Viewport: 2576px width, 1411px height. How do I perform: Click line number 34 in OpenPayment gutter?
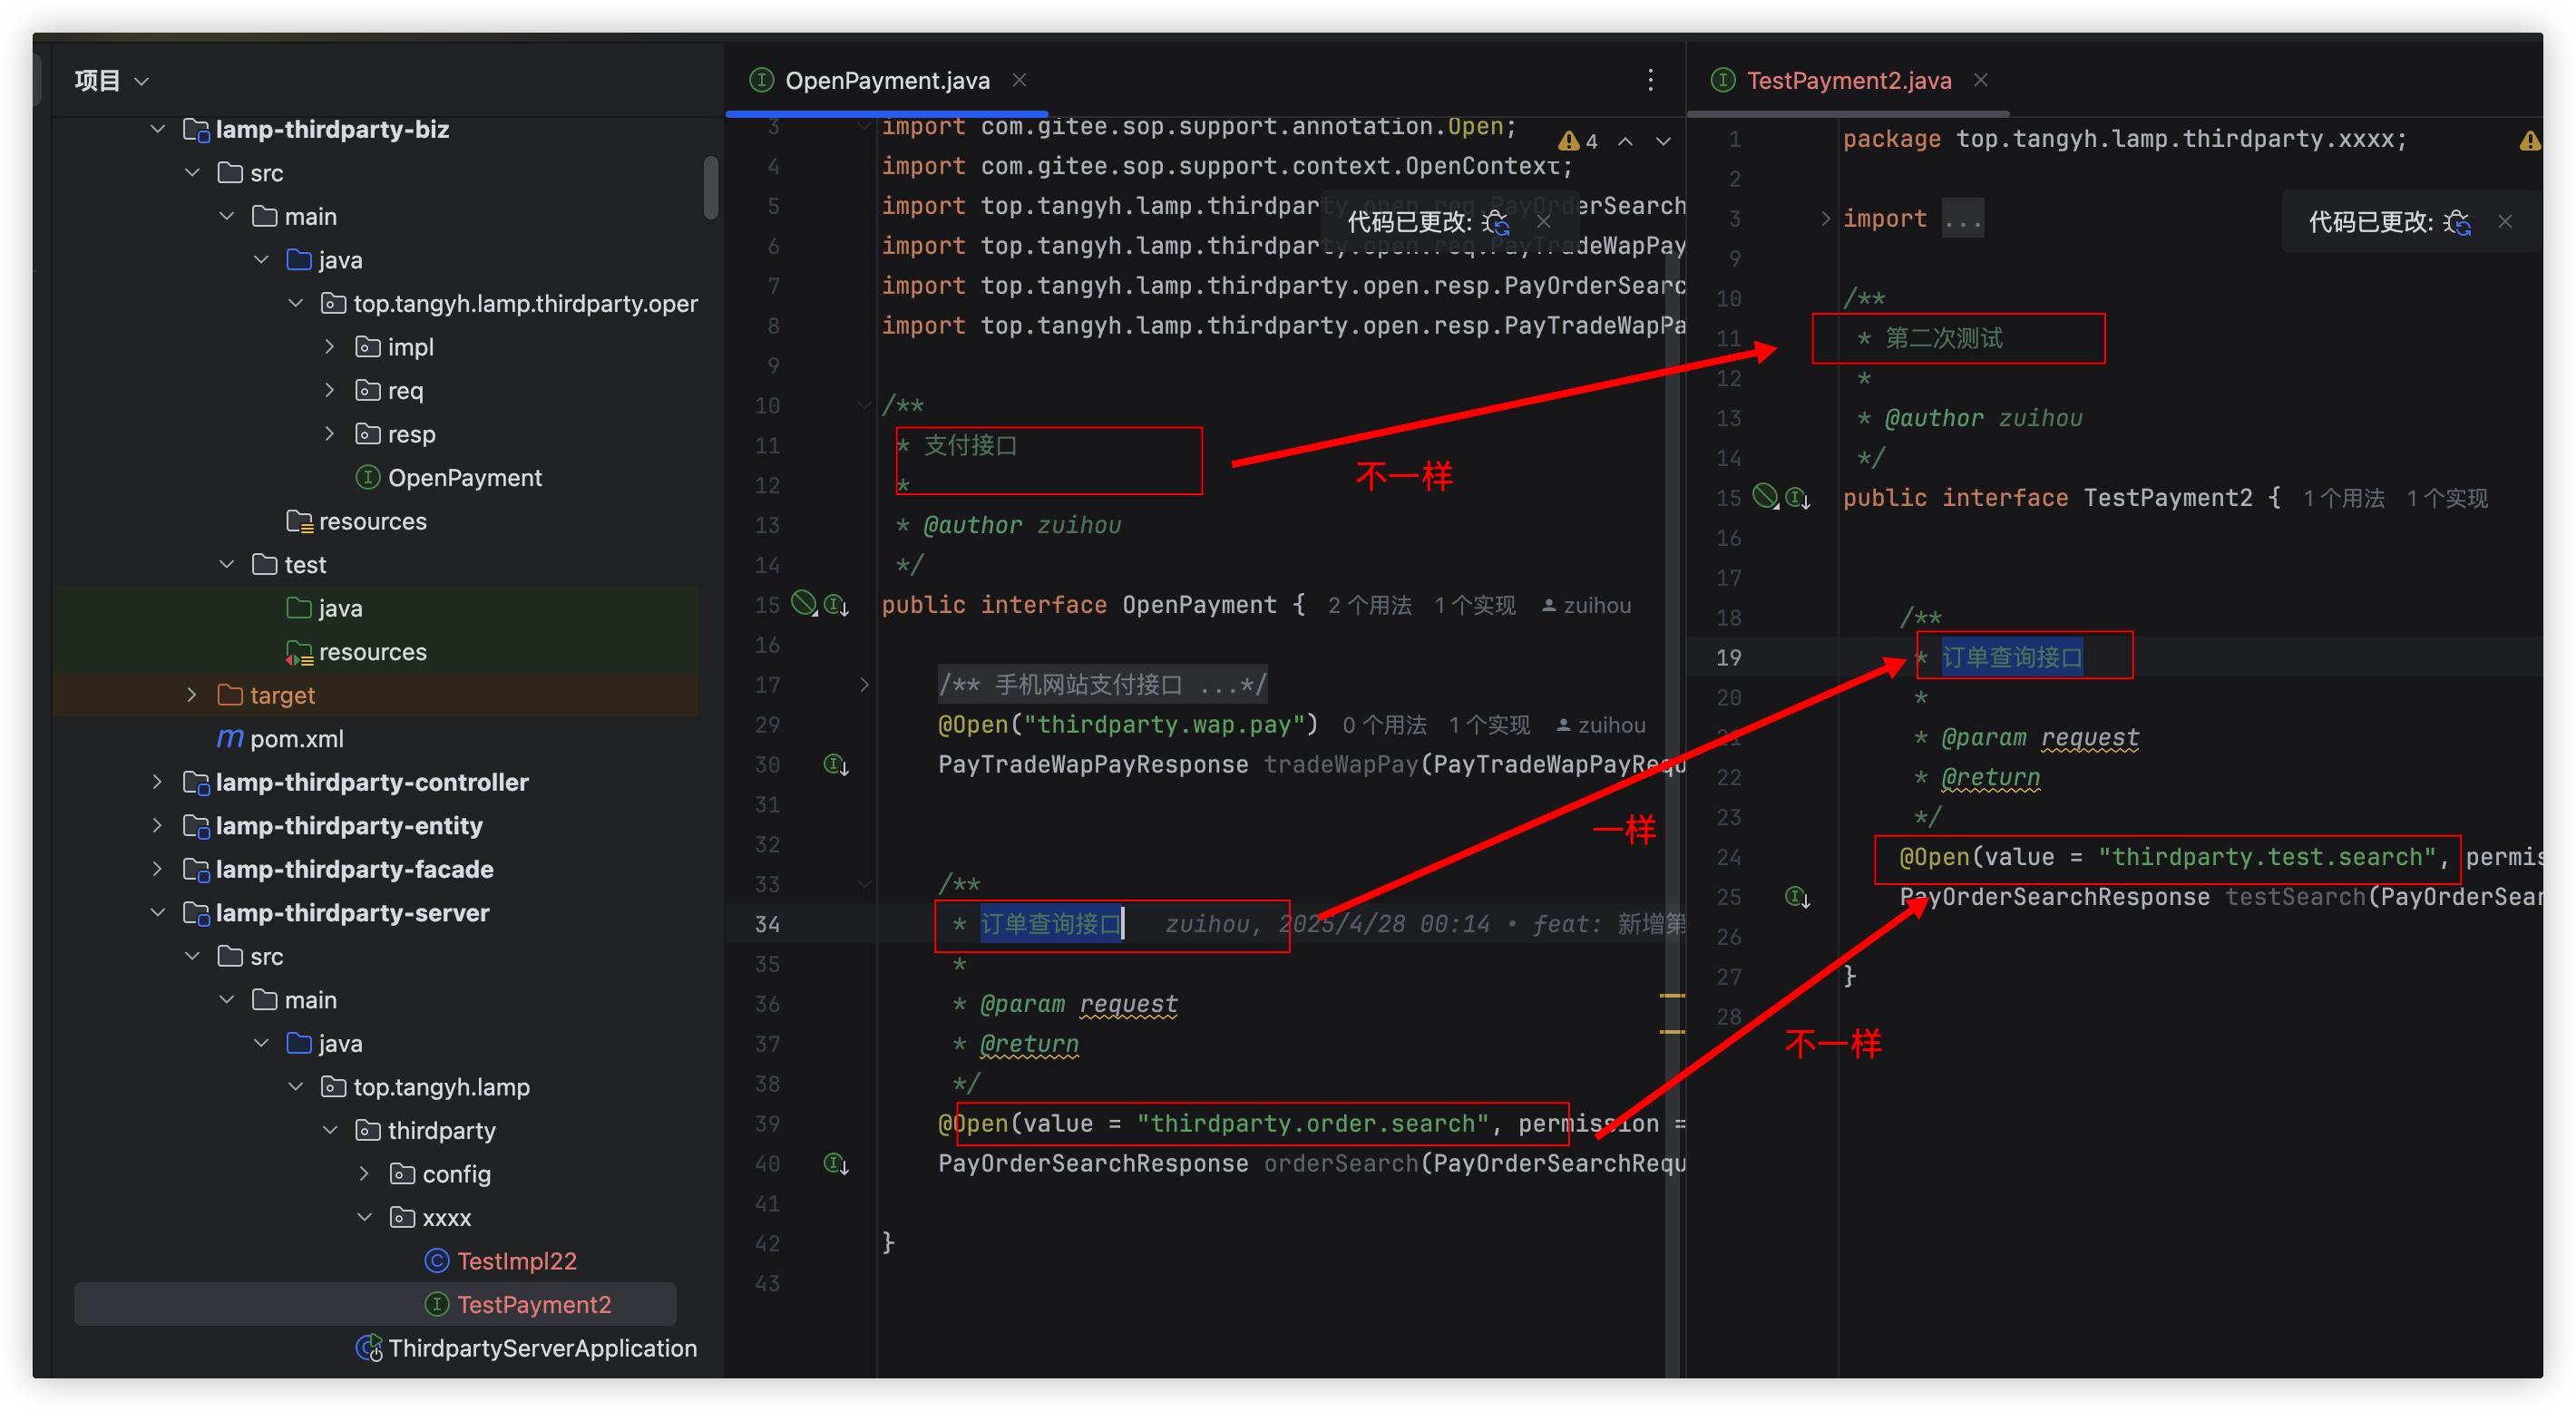[767, 924]
